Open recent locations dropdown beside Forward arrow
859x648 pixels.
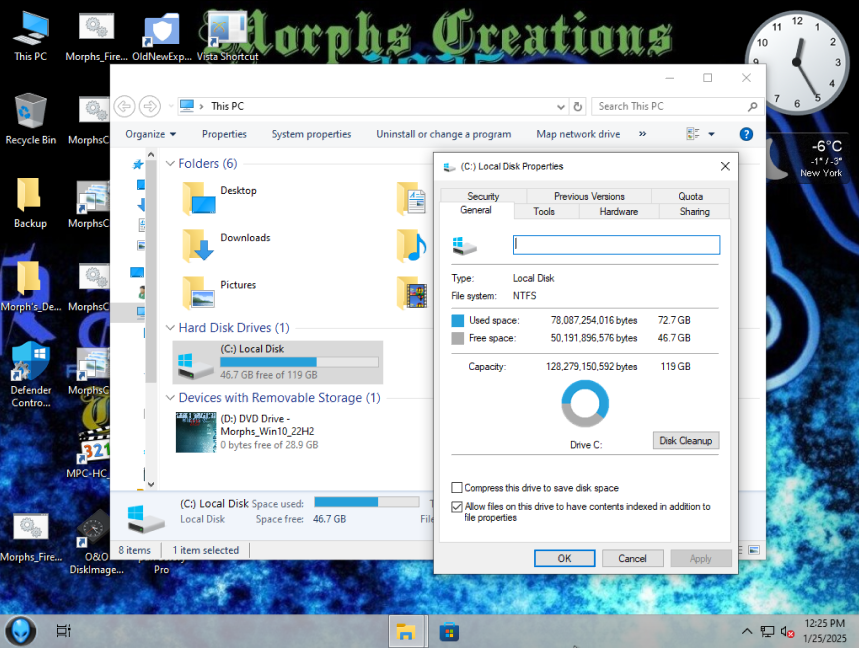point(171,106)
